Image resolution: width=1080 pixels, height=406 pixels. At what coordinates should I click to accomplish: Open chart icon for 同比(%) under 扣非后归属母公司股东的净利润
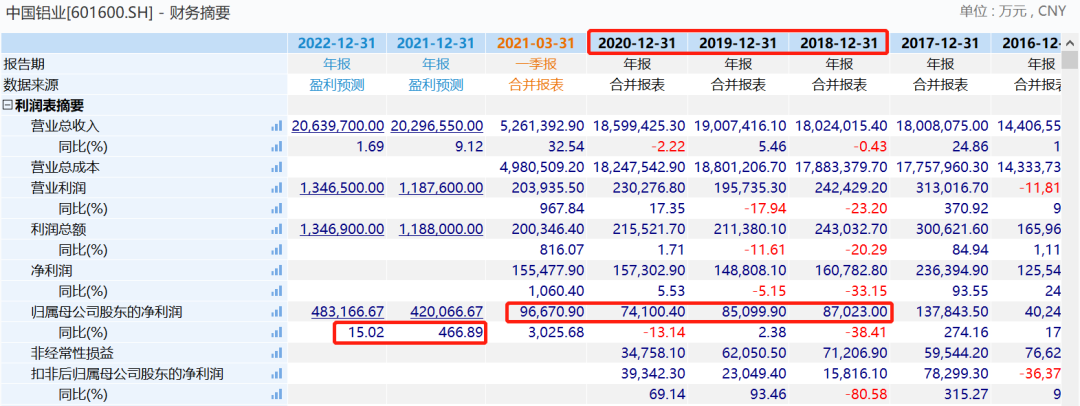click(277, 395)
